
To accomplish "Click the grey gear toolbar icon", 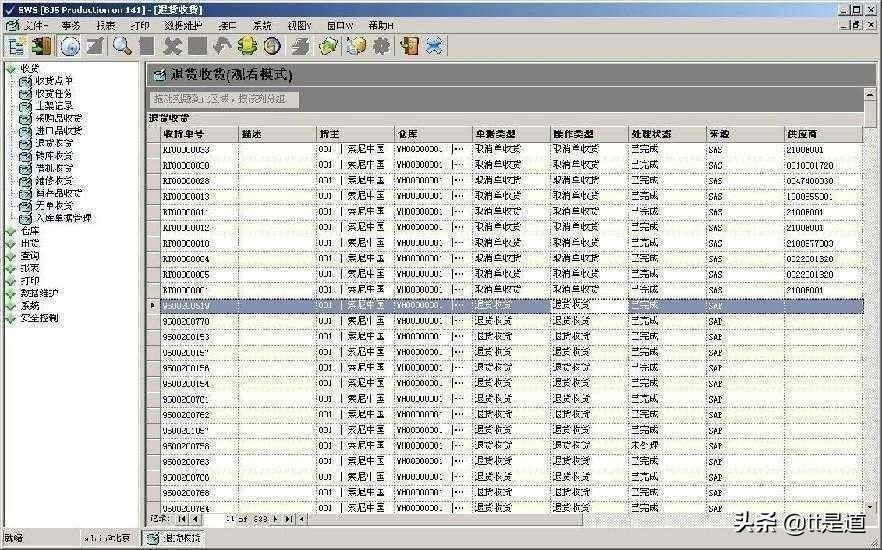I will [x=381, y=46].
